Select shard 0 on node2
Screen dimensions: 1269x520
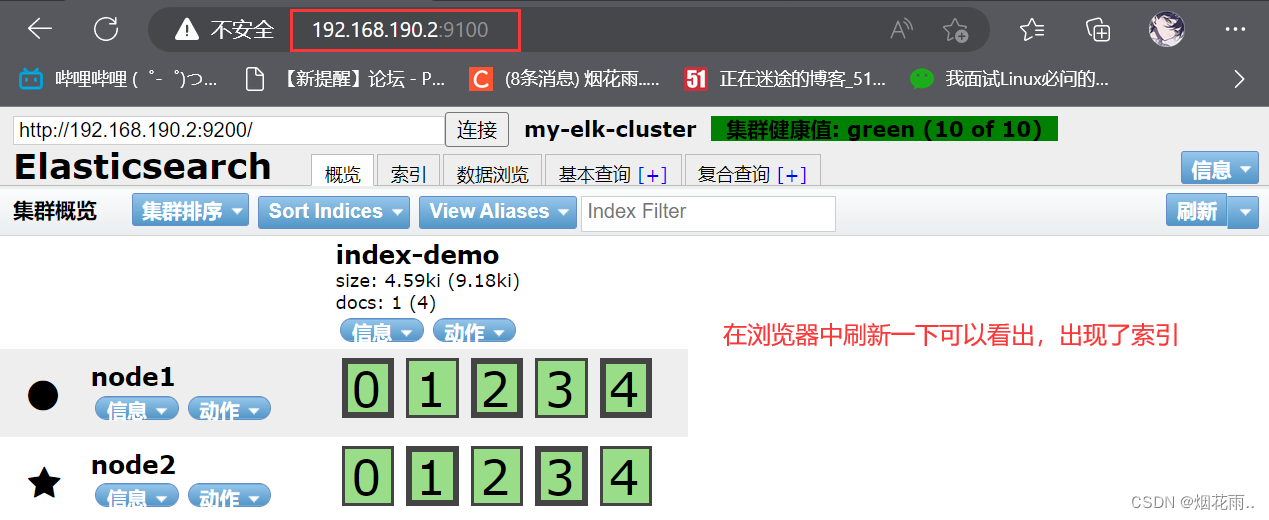click(367, 476)
